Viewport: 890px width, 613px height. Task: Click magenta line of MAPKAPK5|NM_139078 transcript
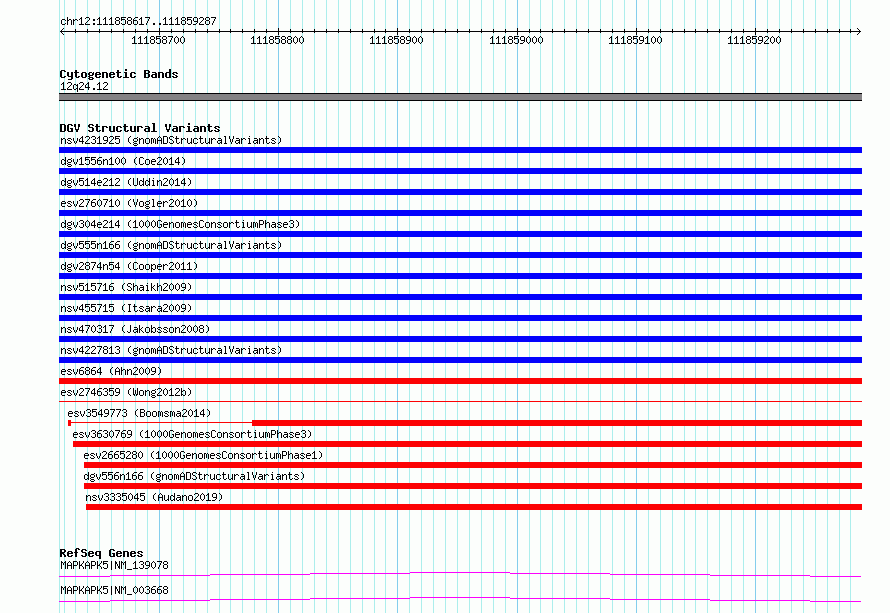460,574
